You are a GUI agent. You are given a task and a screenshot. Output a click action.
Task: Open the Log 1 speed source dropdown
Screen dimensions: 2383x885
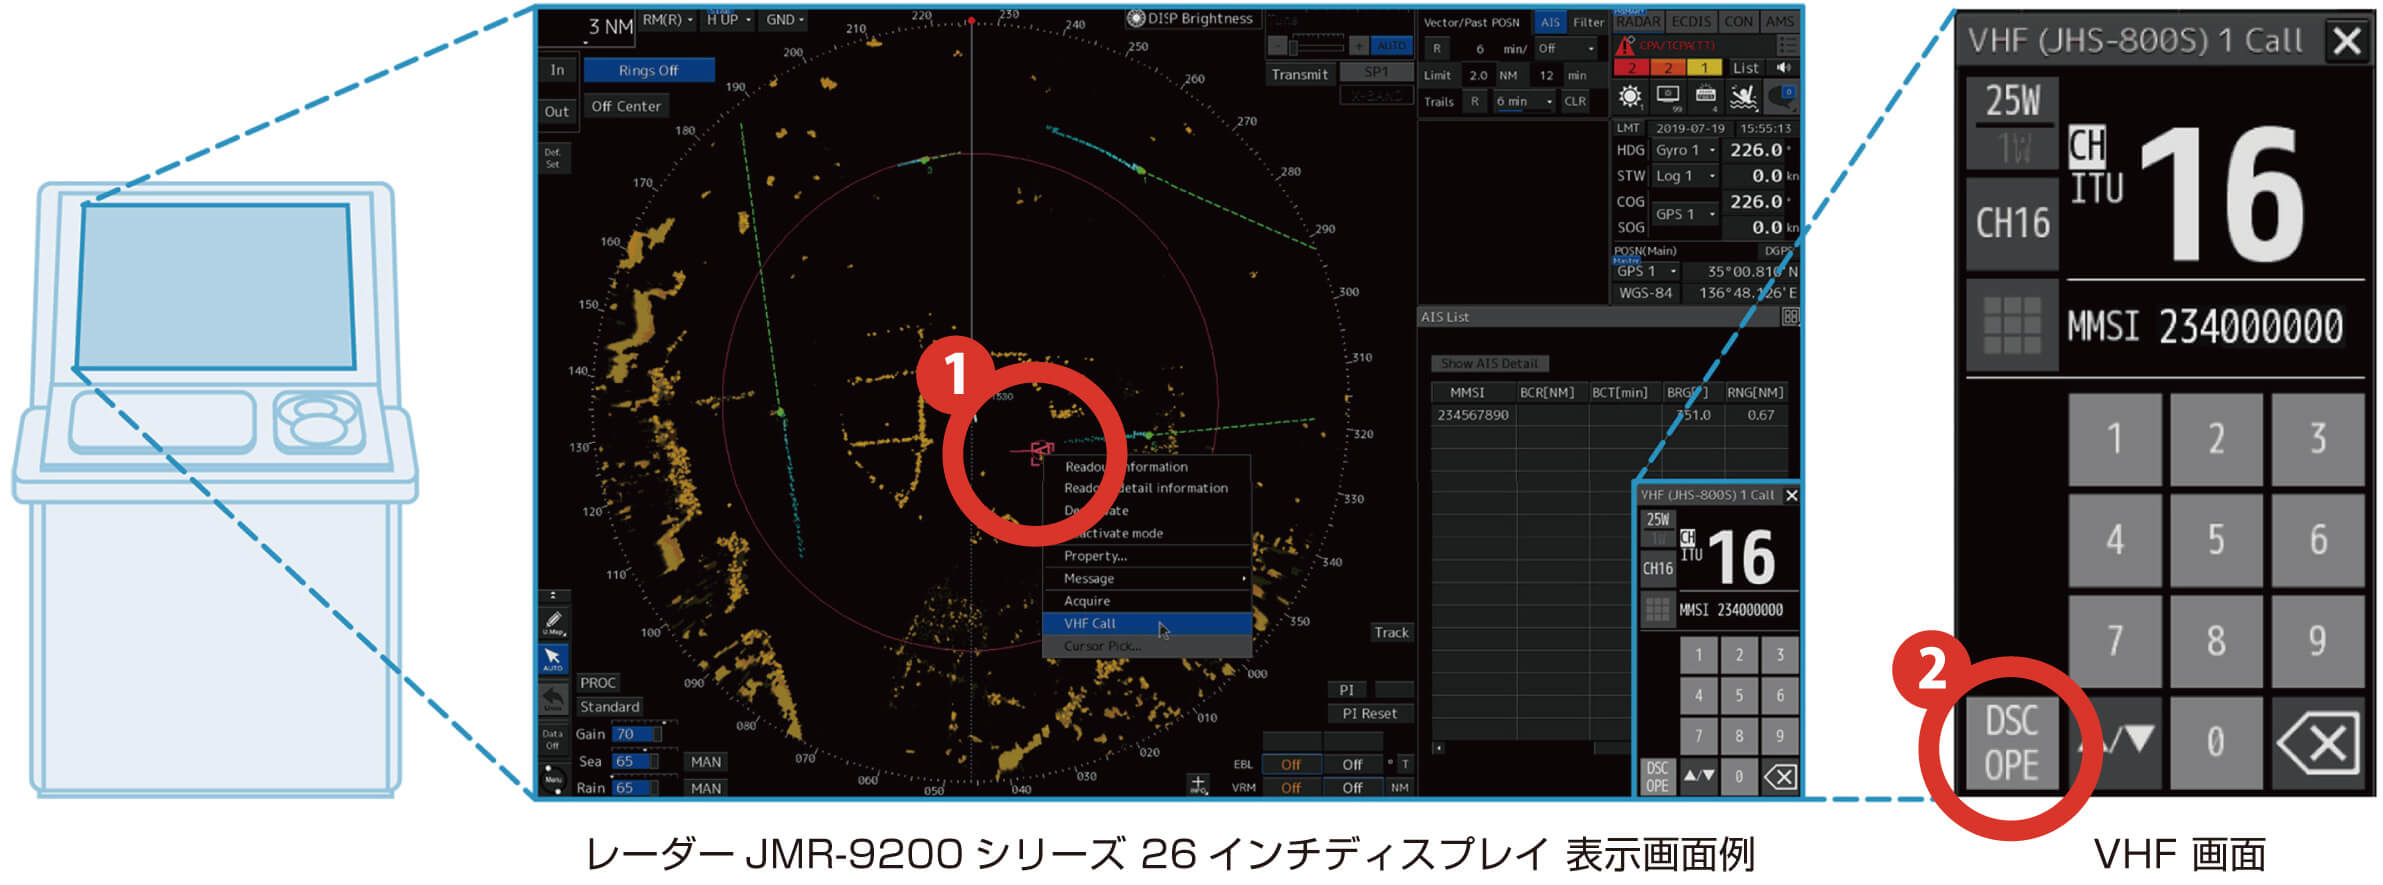pyautogui.click(x=1685, y=176)
